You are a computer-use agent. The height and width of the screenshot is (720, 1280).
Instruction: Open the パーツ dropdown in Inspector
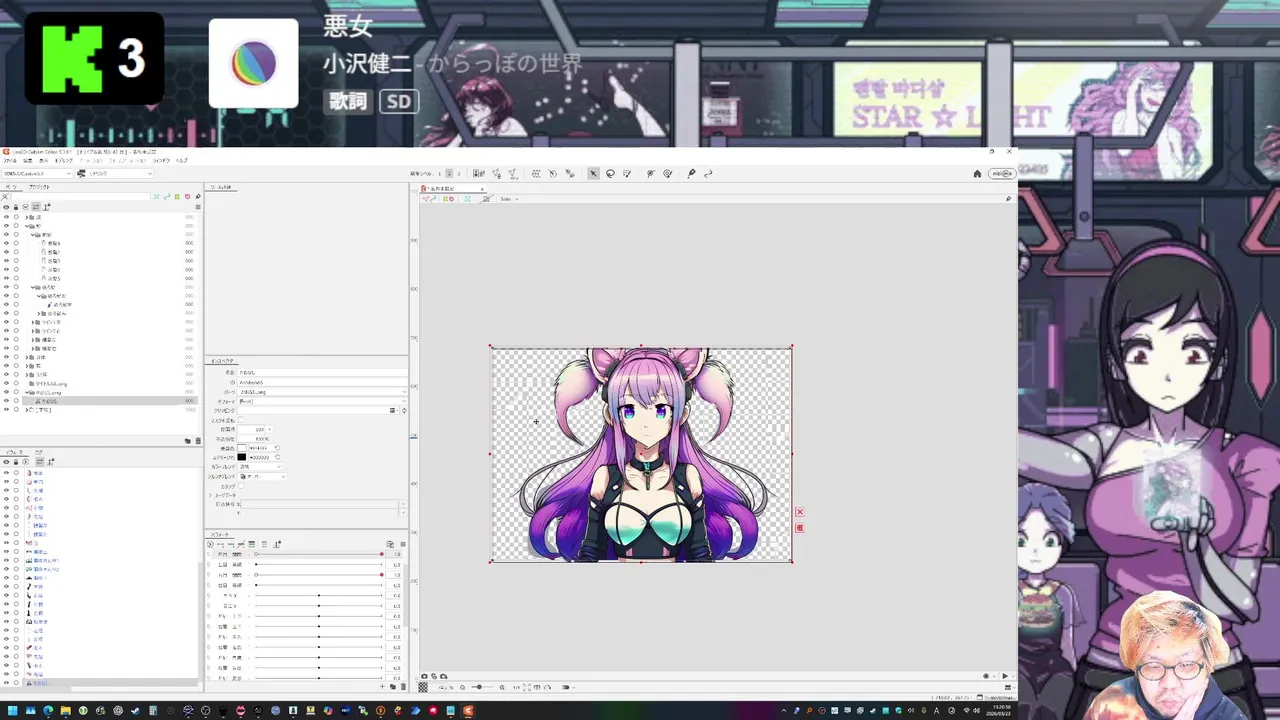click(322, 392)
